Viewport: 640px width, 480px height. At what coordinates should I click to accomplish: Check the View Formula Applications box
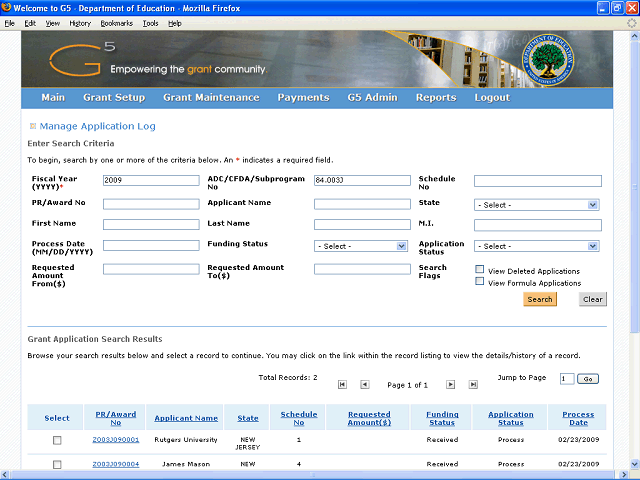[x=480, y=282]
